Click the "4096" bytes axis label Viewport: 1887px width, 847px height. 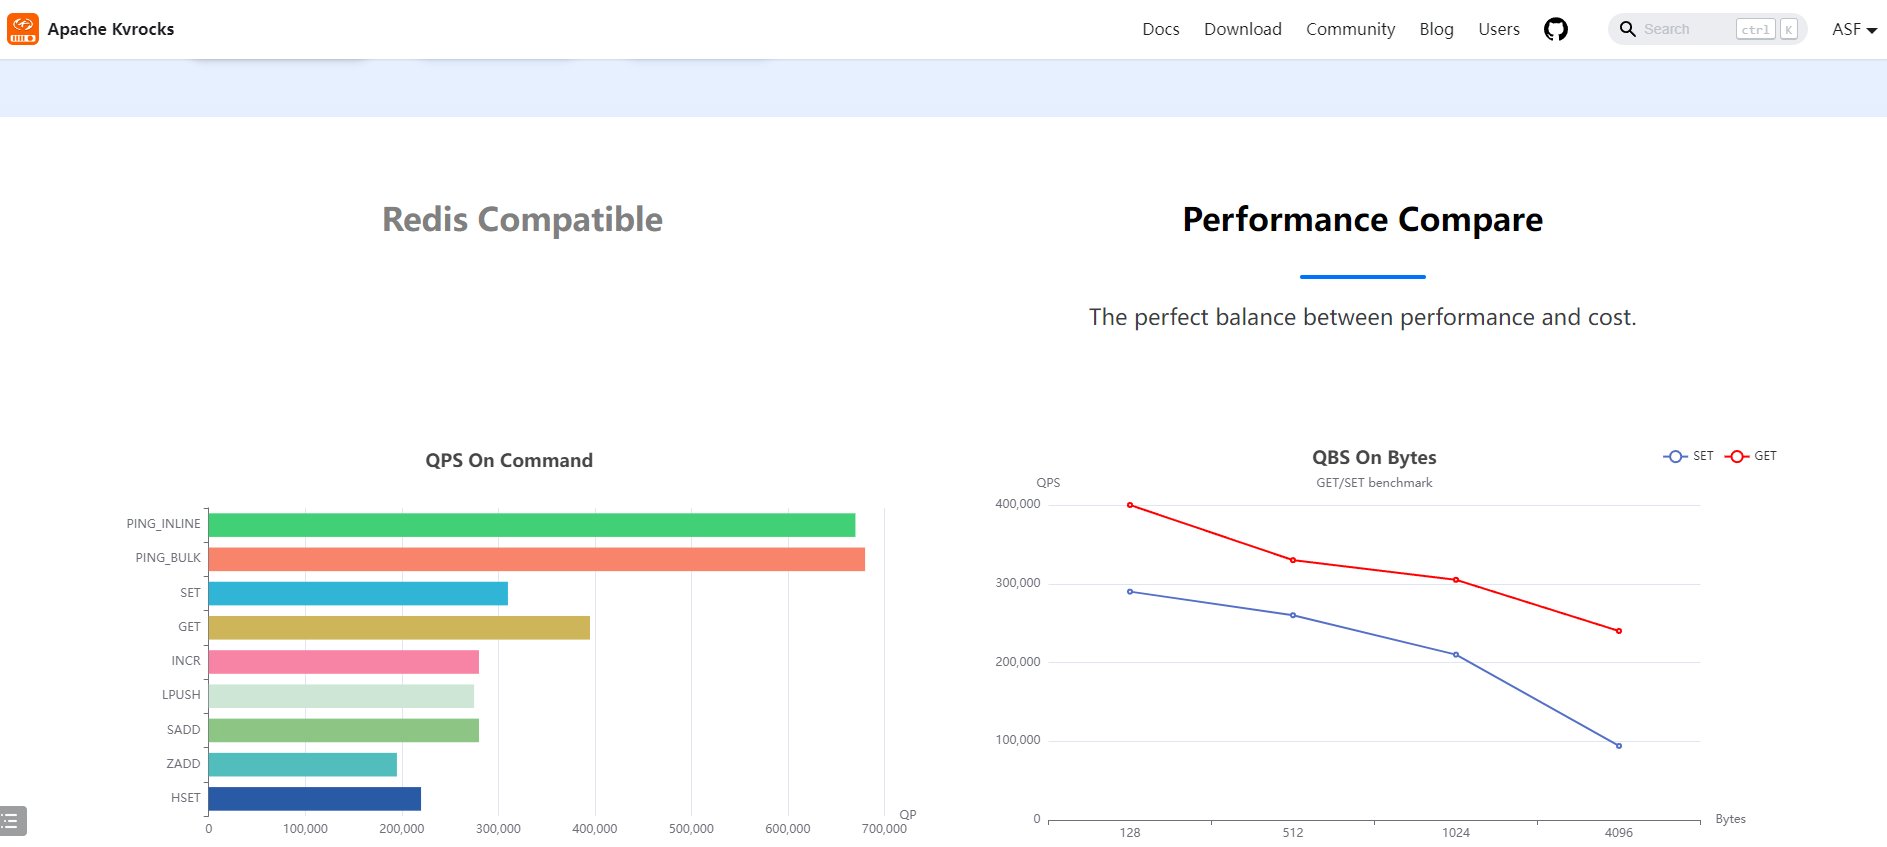[x=1619, y=833]
